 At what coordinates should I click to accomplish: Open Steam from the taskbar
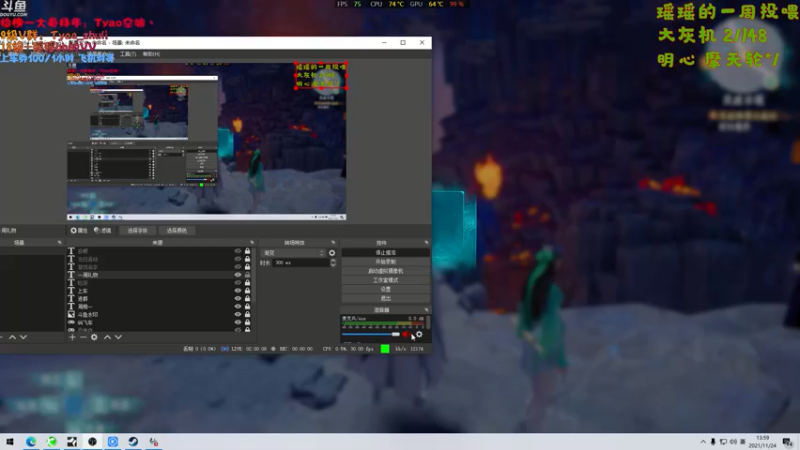[133, 442]
